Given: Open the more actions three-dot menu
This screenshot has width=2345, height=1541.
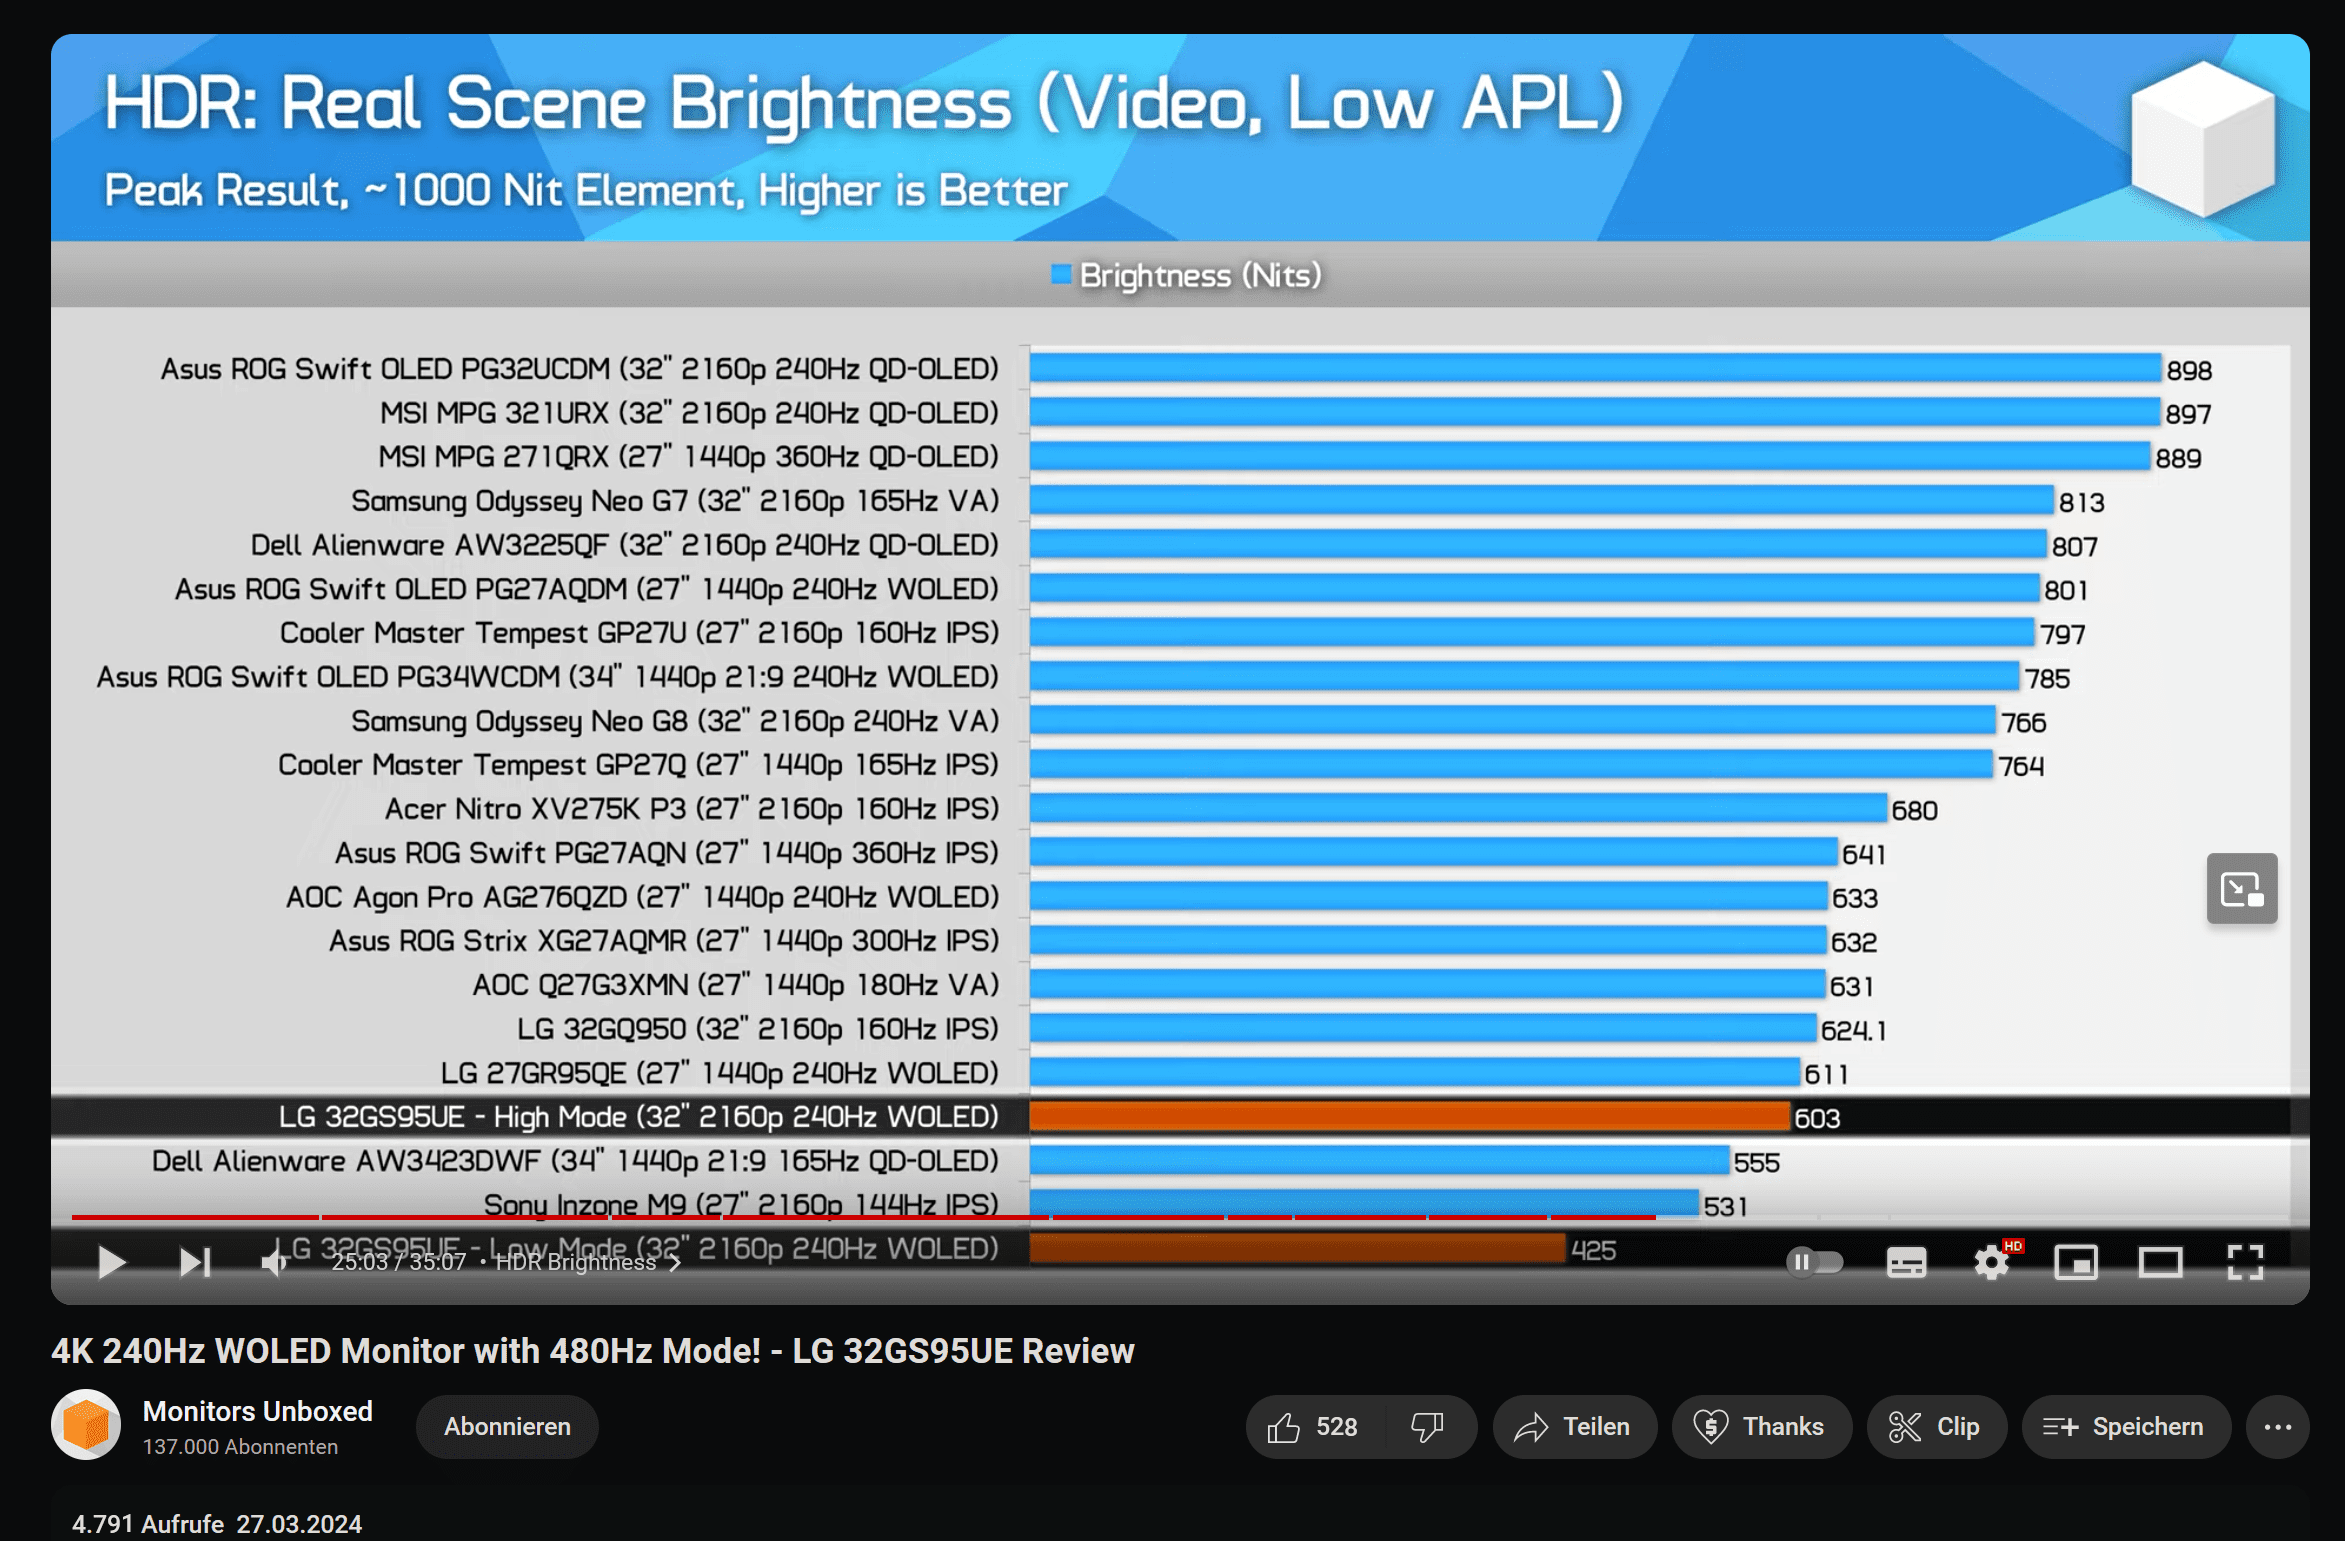Looking at the screenshot, I should [x=2277, y=1427].
